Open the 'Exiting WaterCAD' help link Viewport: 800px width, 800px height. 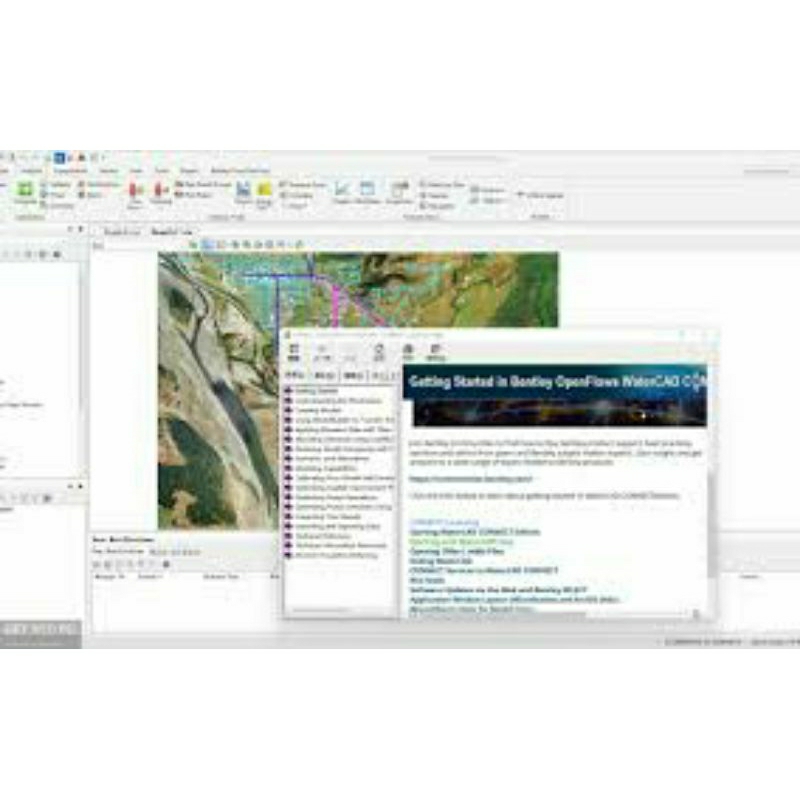pos(441,561)
